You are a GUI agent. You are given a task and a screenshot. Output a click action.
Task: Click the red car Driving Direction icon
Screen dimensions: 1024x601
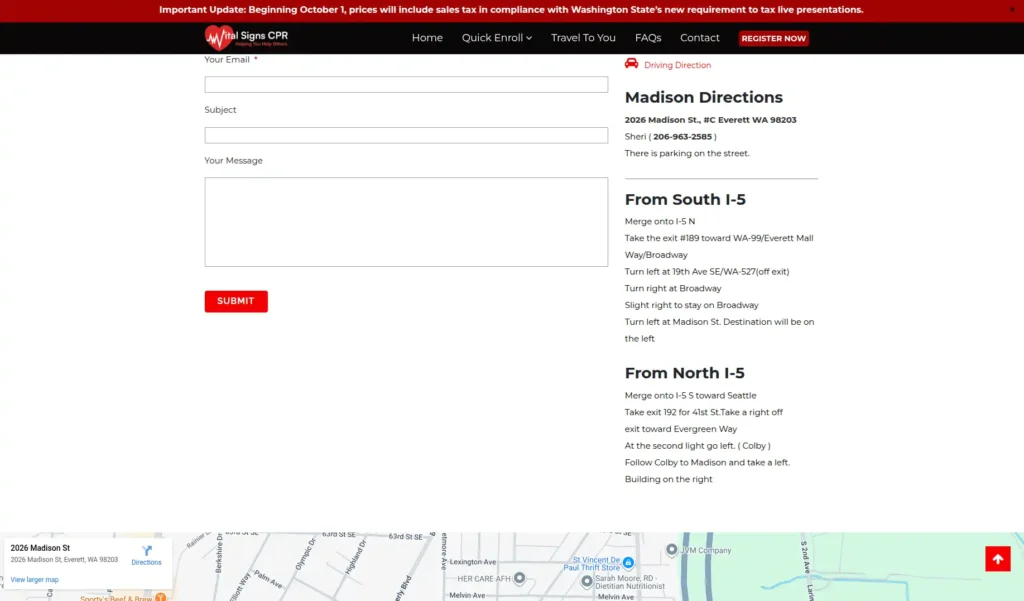click(x=631, y=63)
